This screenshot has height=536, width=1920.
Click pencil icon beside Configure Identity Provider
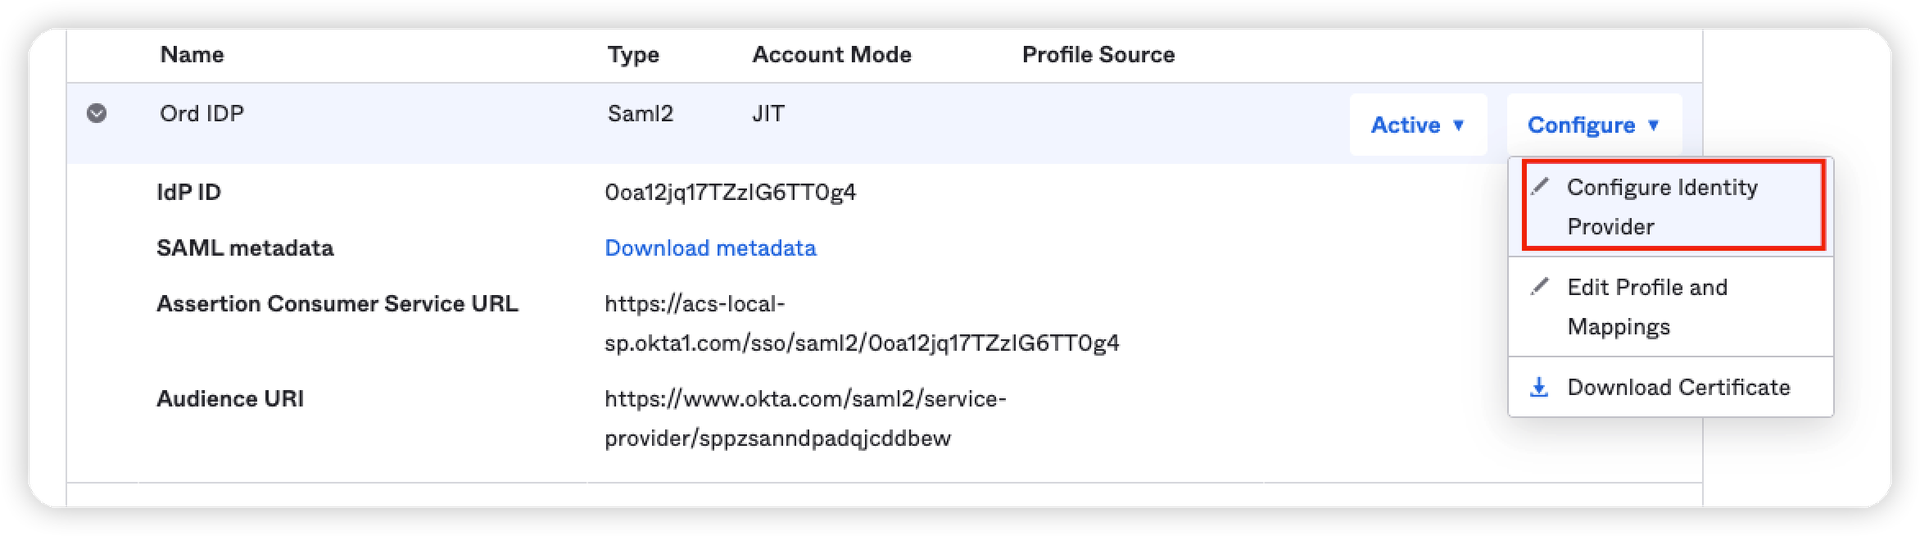click(x=1540, y=186)
